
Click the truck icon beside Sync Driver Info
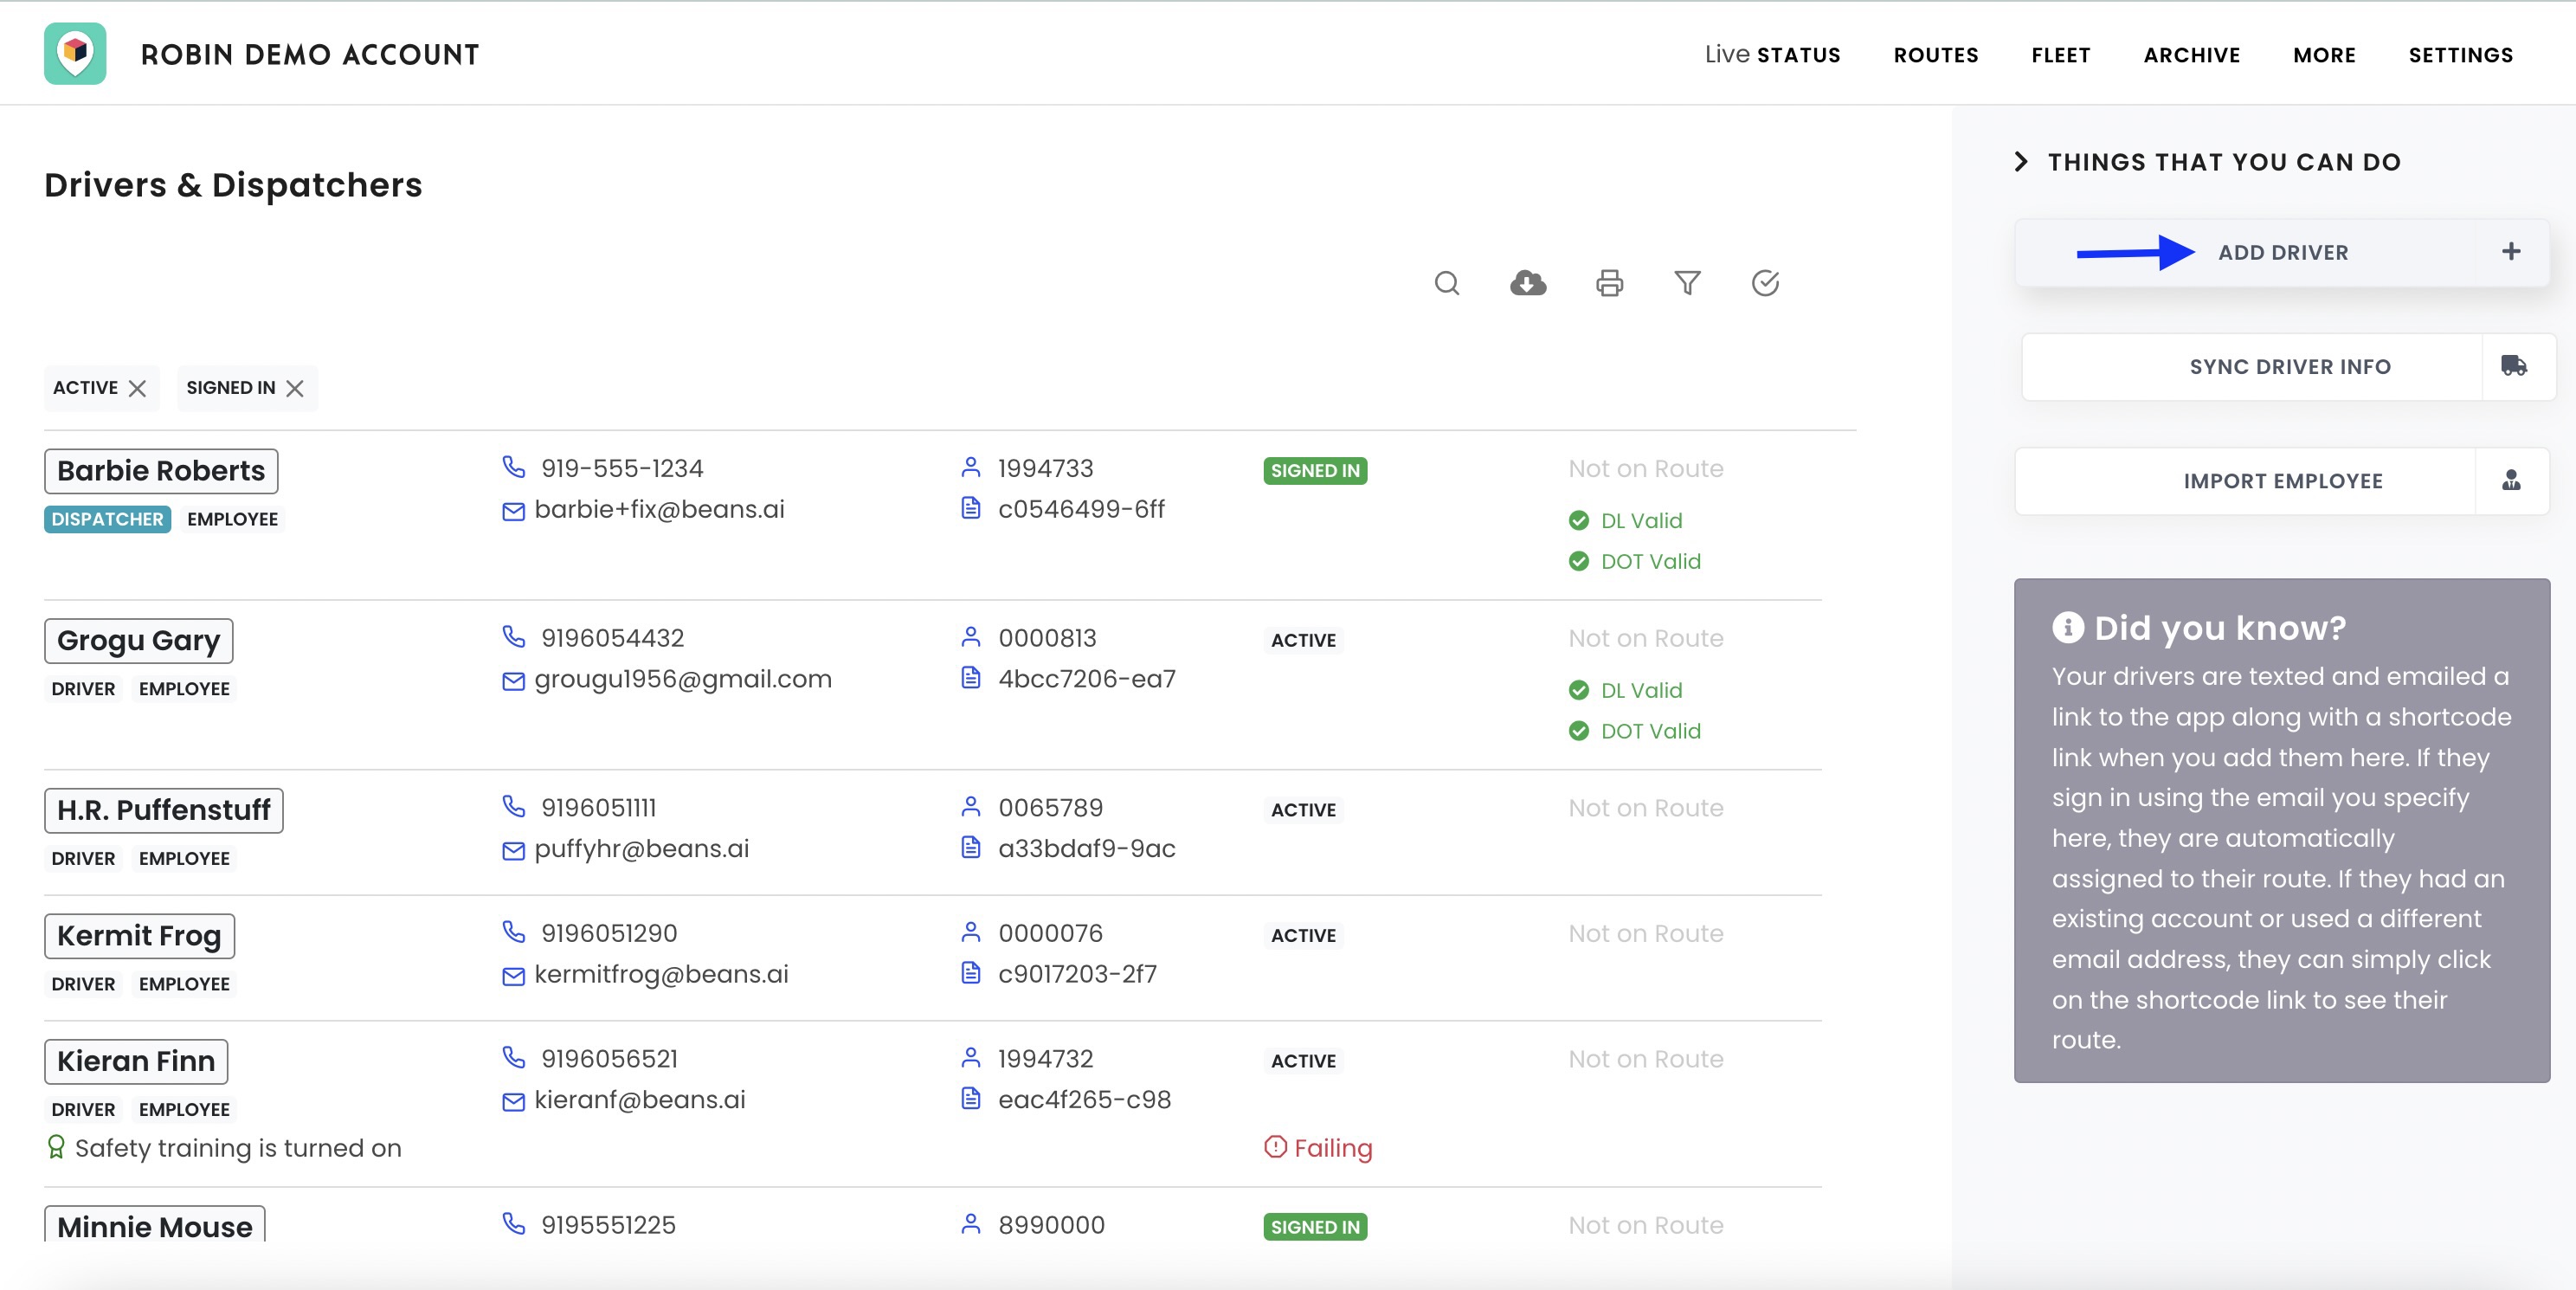pos(2514,366)
